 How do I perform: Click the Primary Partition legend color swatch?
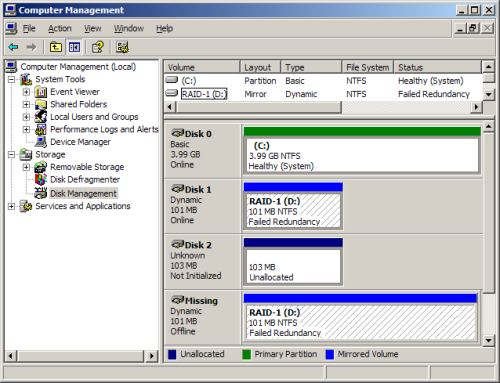[x=247, y=354]
